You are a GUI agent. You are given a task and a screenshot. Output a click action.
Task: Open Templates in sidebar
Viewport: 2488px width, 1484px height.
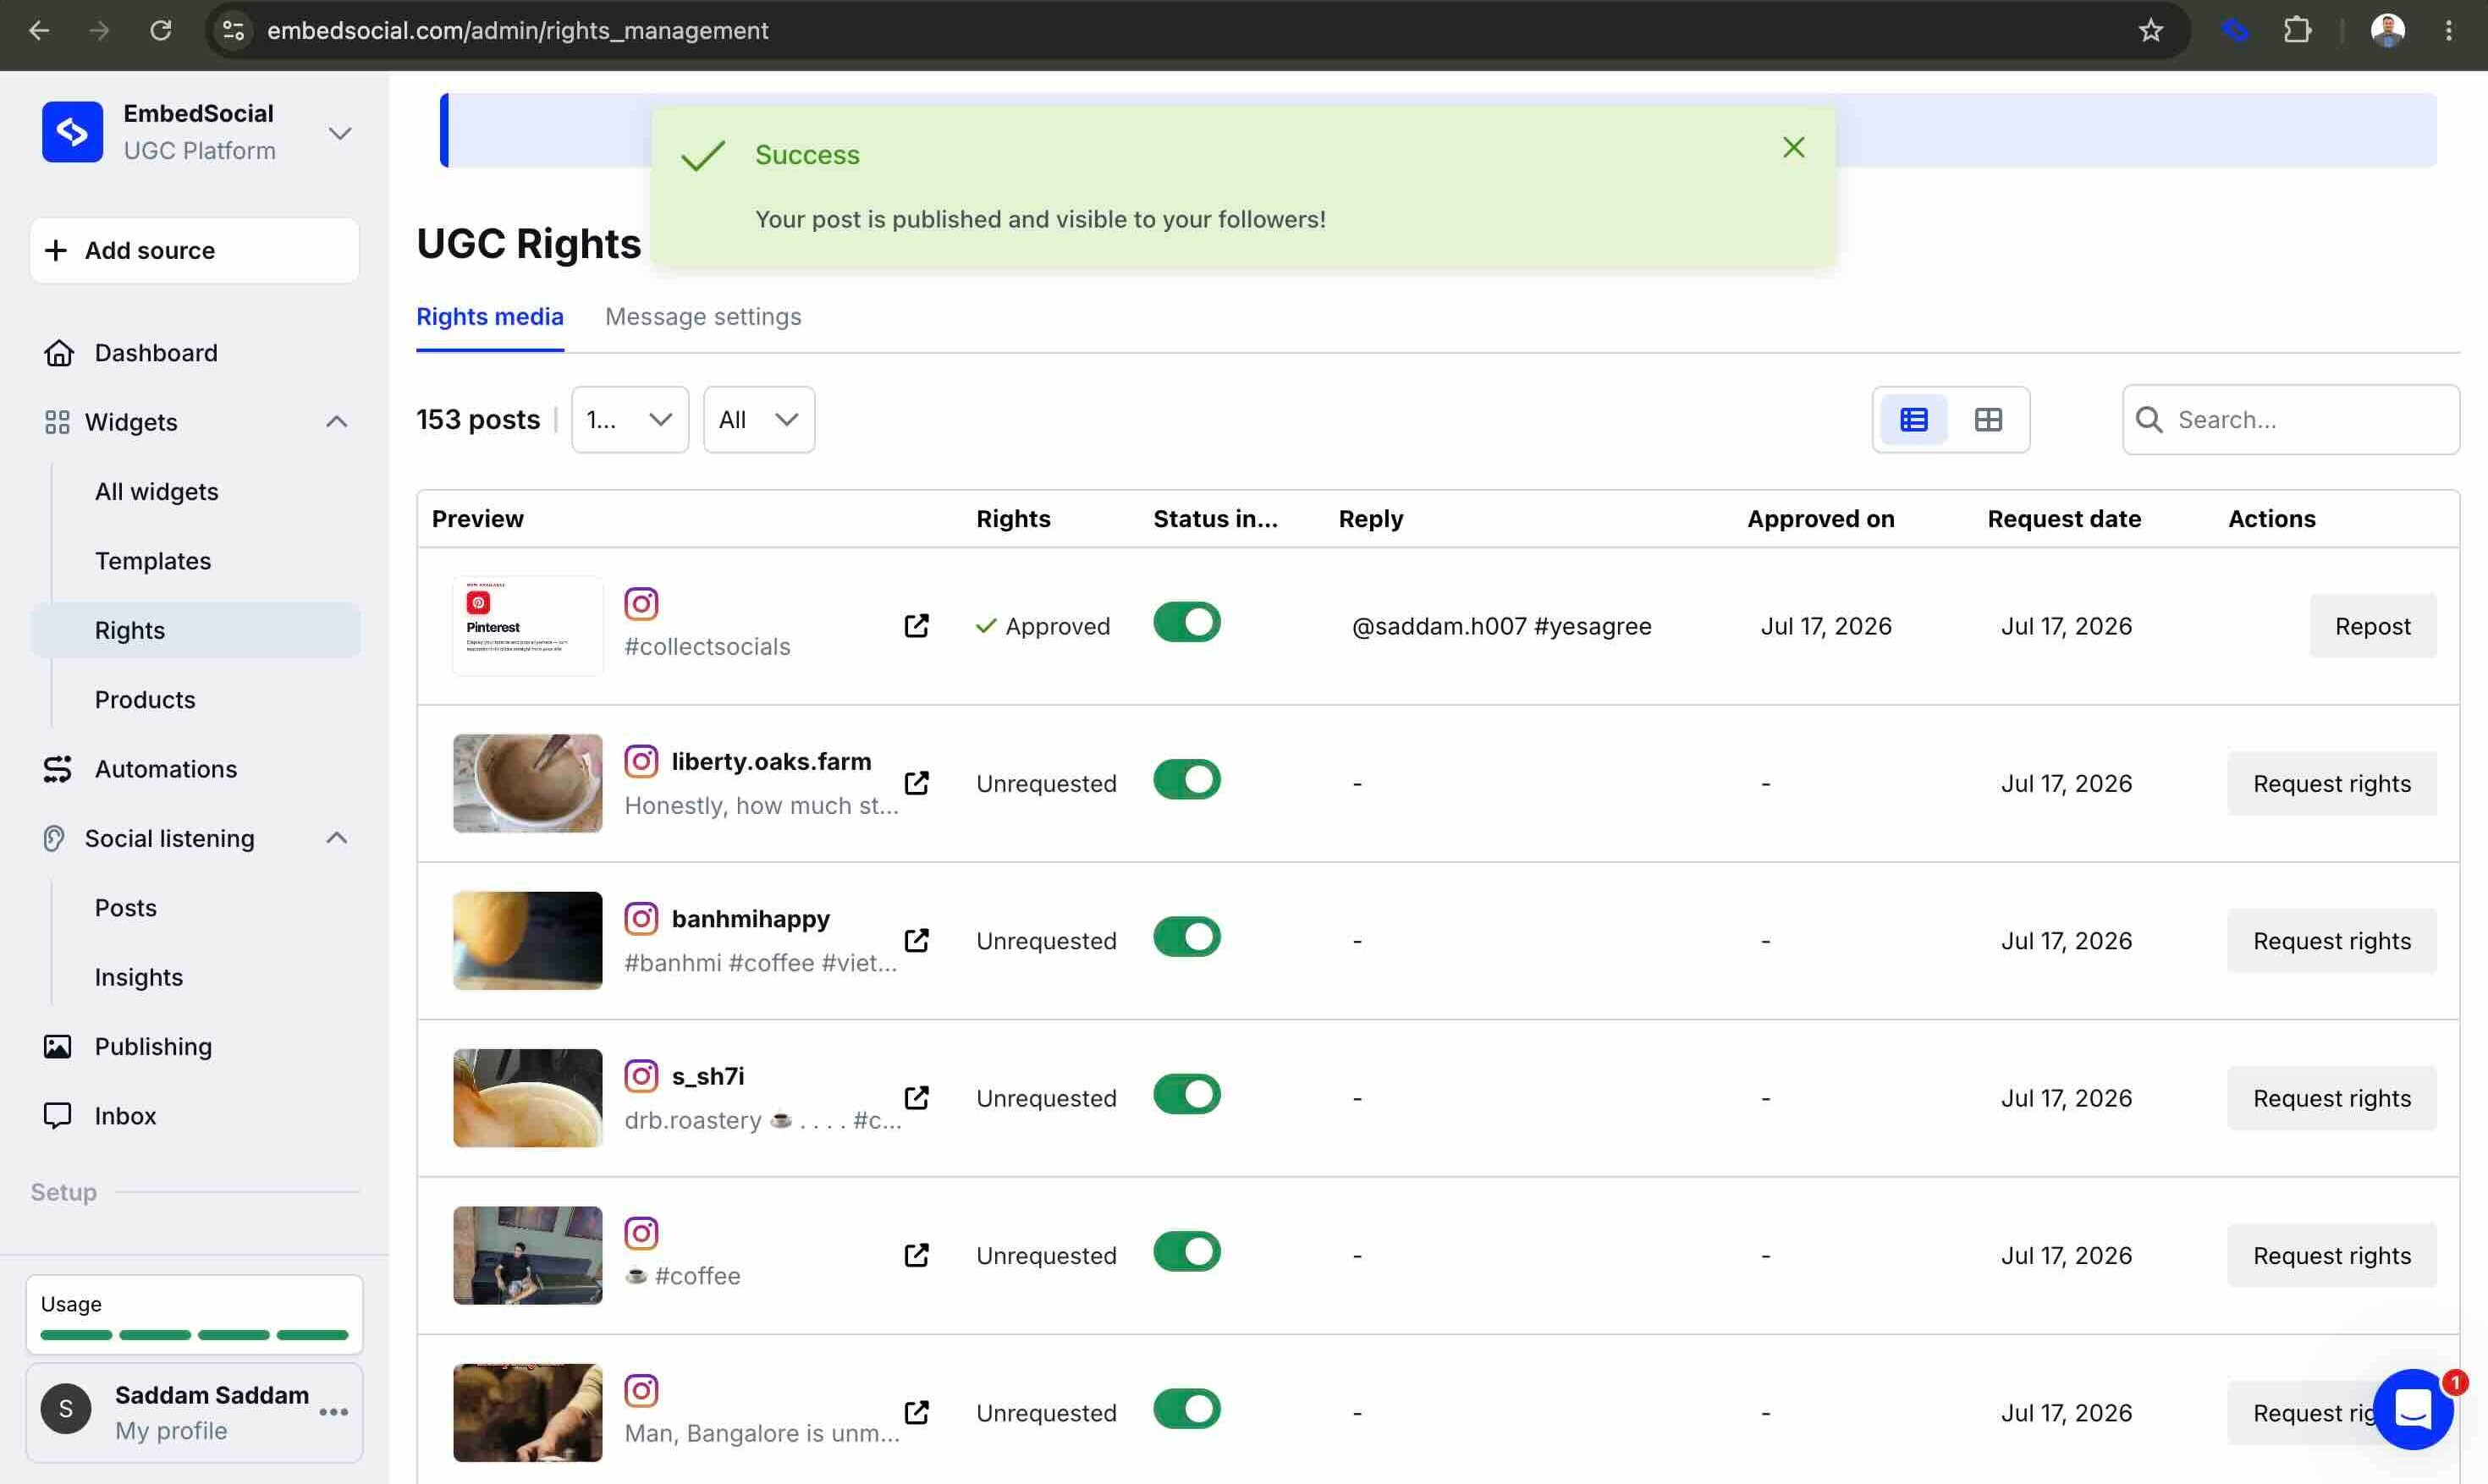click(153, 561)
